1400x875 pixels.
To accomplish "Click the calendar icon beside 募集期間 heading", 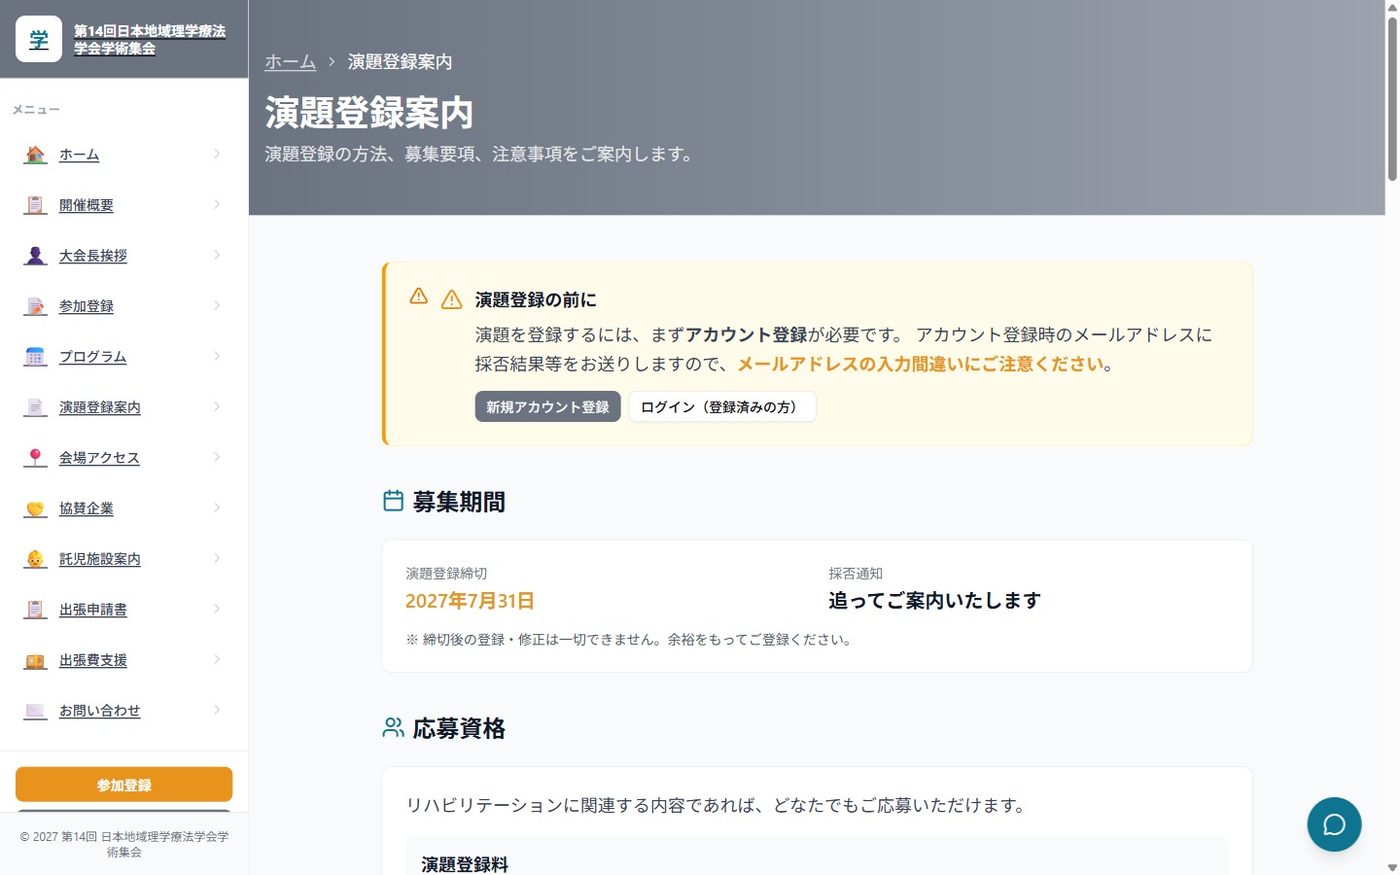I will click(x=393, y=501).
